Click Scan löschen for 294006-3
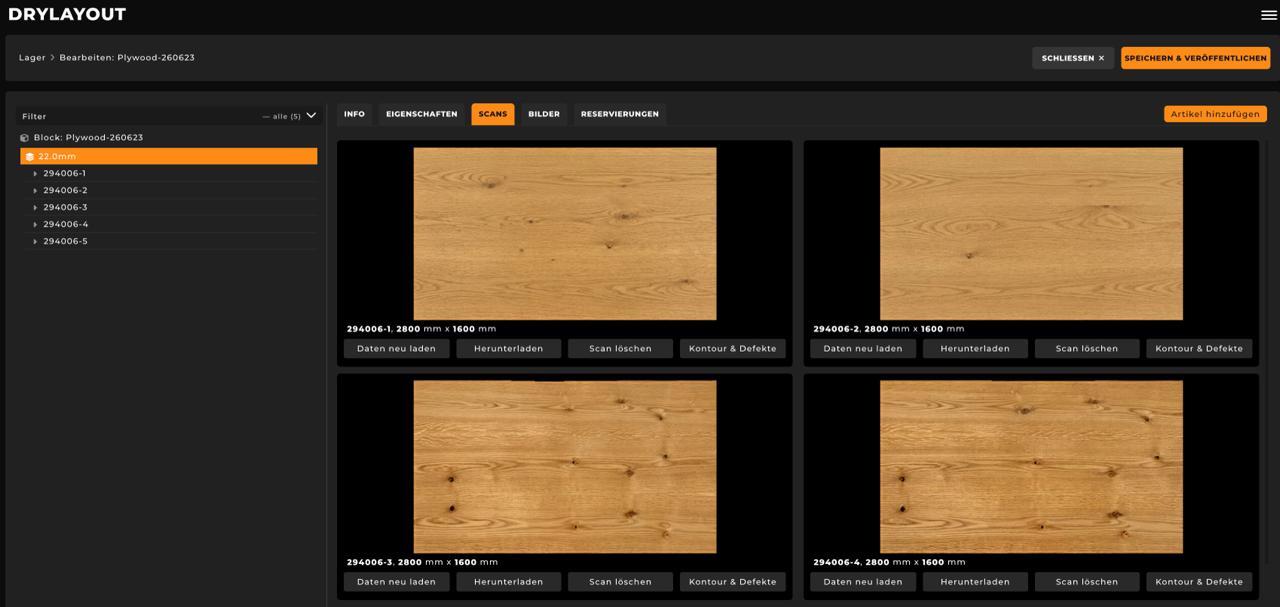This screenshot has width=1280, height=607. (621, 582)
